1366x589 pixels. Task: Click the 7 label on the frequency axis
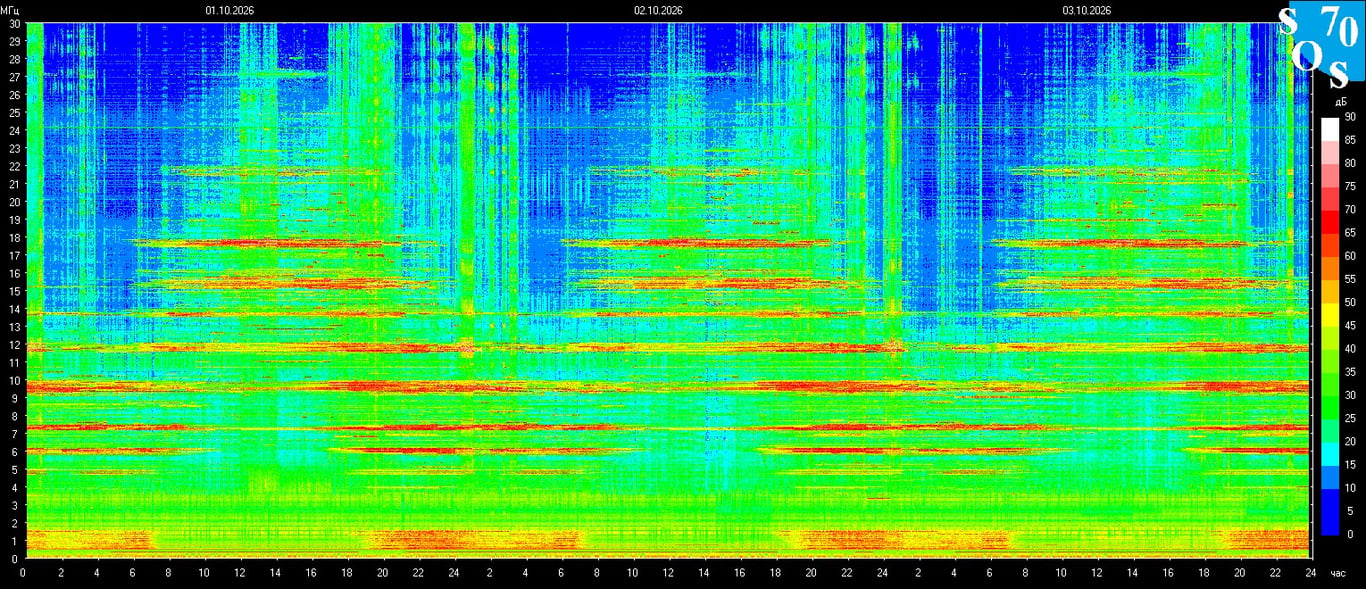[16, 434]
